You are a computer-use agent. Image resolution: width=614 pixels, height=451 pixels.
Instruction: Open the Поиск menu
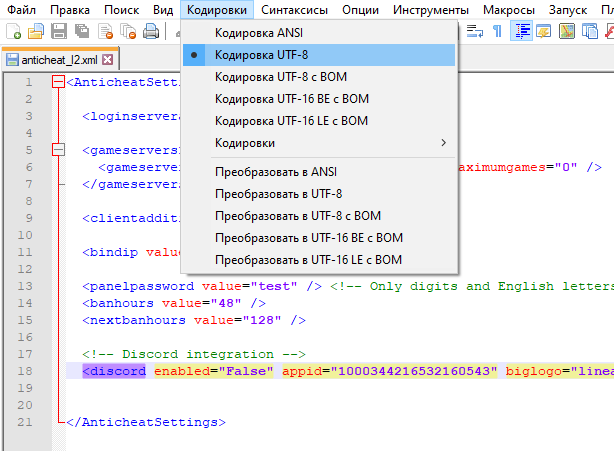(x=121, y=10)
